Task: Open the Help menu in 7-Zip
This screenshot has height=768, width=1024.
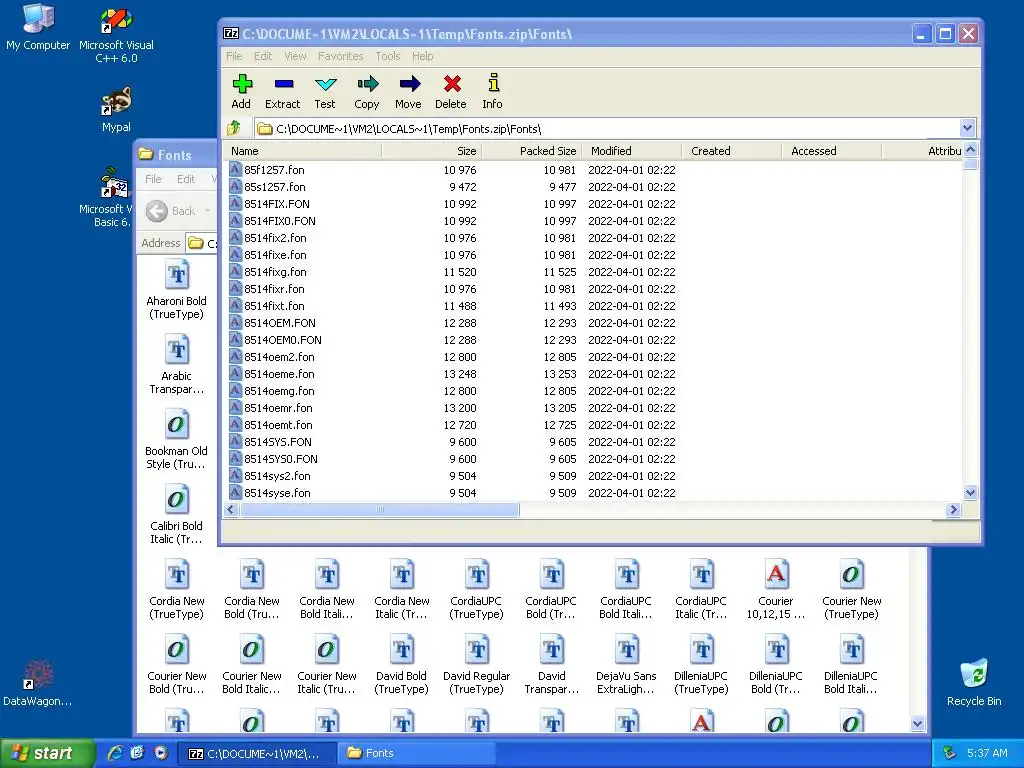Action: coord(423,56)
